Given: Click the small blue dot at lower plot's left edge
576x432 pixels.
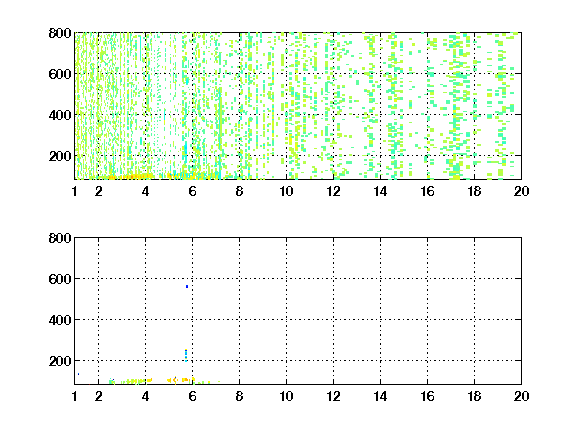Looking at the screenshot, I should coord(78,374).
